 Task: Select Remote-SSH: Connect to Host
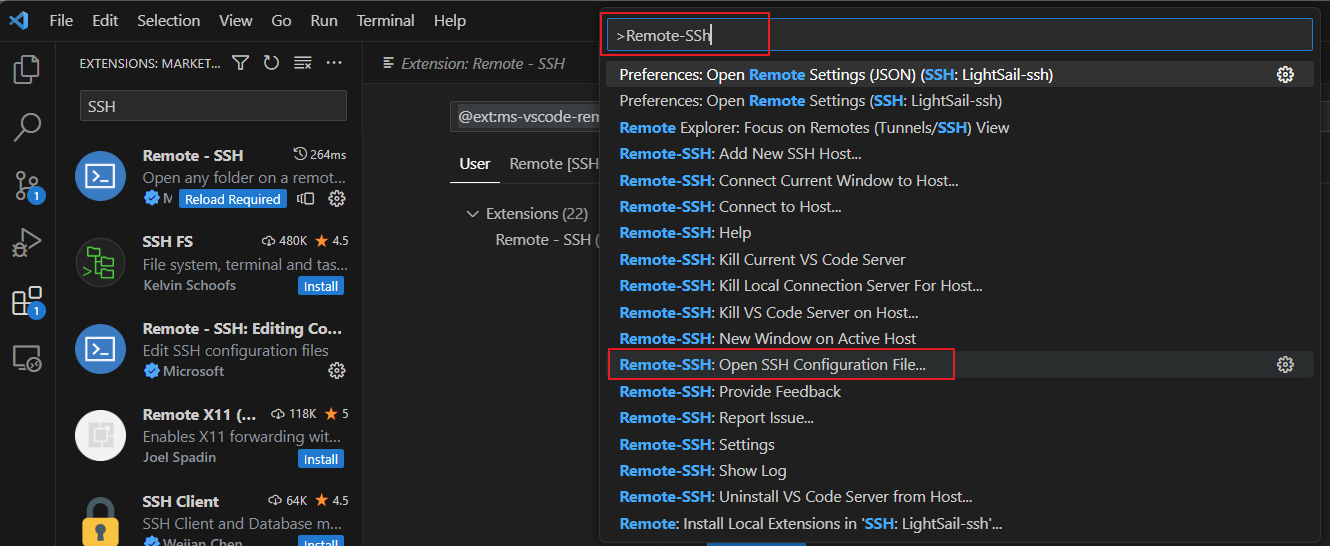click(x=959, y=206)
